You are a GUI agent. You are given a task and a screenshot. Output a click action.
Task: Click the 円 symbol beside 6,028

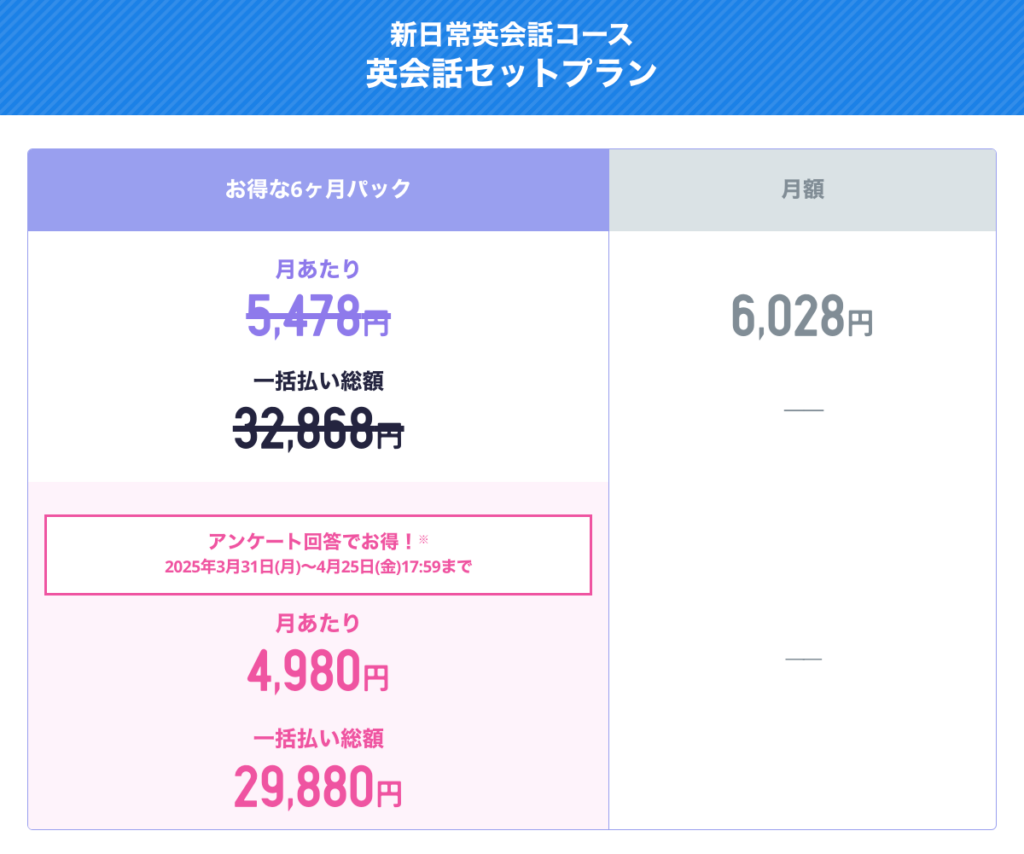860,323
